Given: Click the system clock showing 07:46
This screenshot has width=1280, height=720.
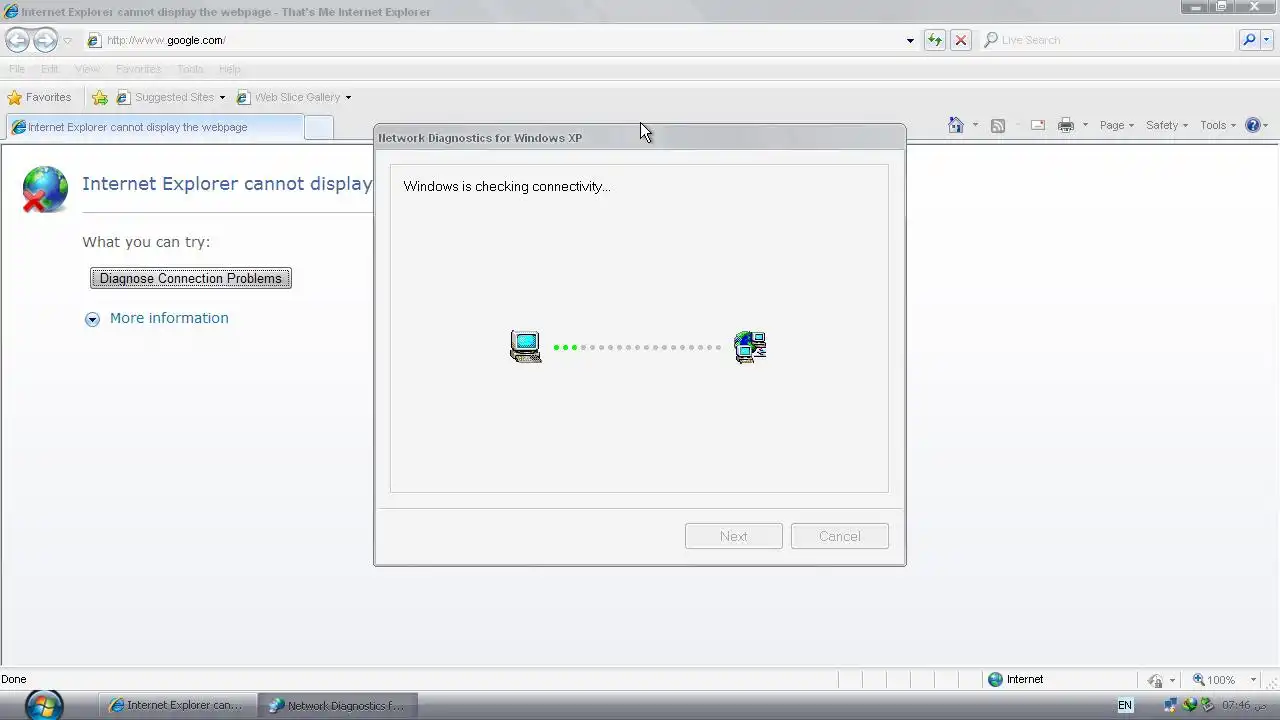Looking at the screenshot, I should coord(1243,705).
